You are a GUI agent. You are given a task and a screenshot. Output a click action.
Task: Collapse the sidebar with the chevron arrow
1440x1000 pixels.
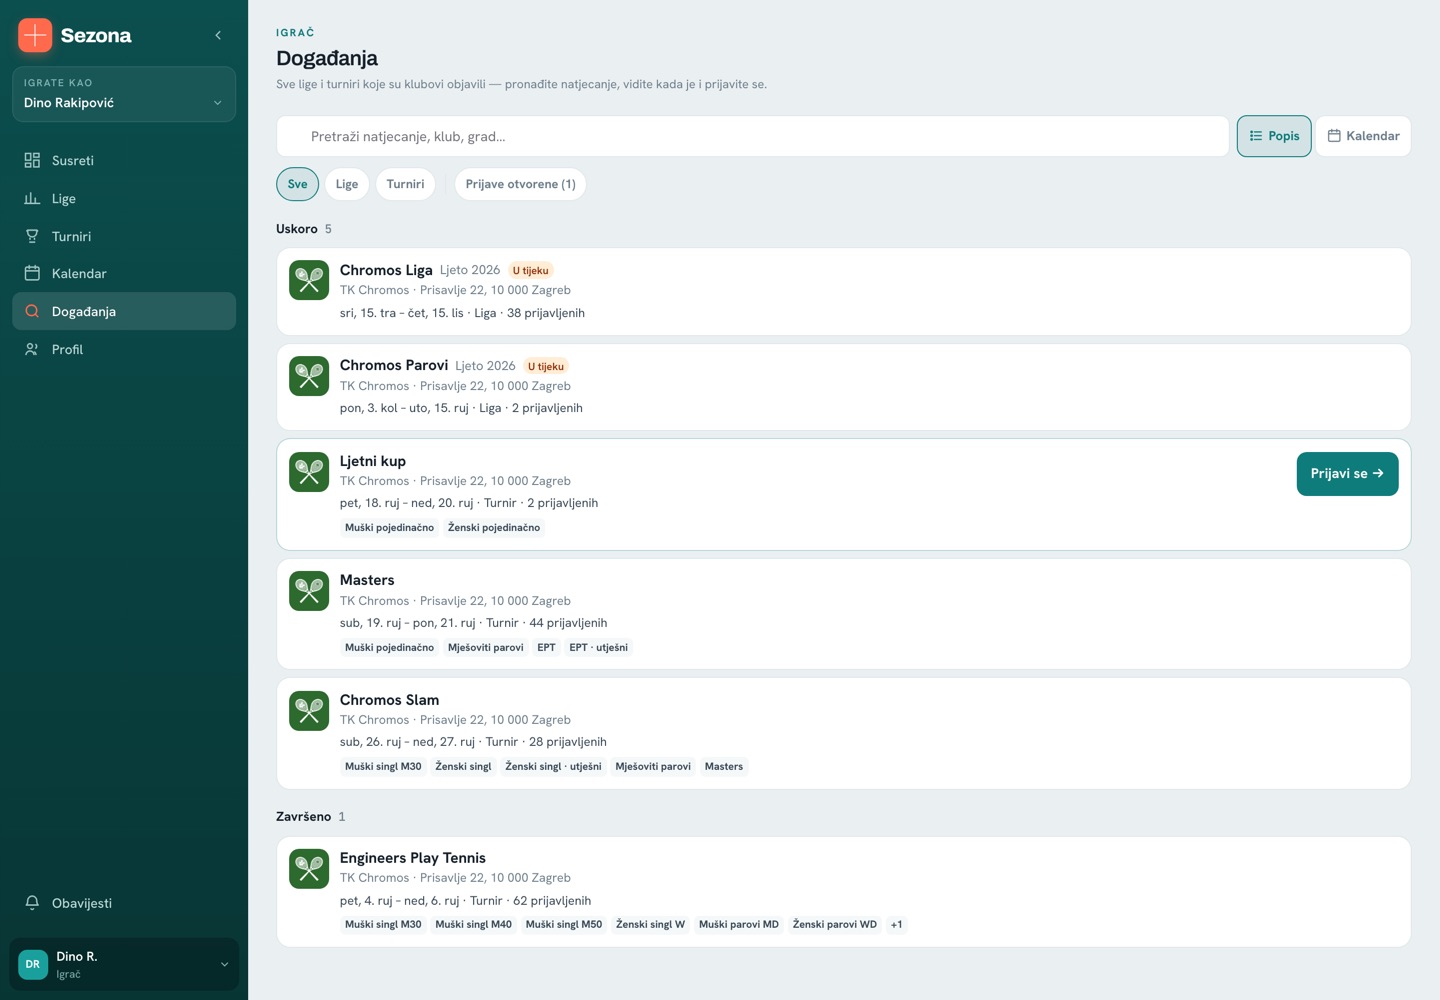(218, 36)
